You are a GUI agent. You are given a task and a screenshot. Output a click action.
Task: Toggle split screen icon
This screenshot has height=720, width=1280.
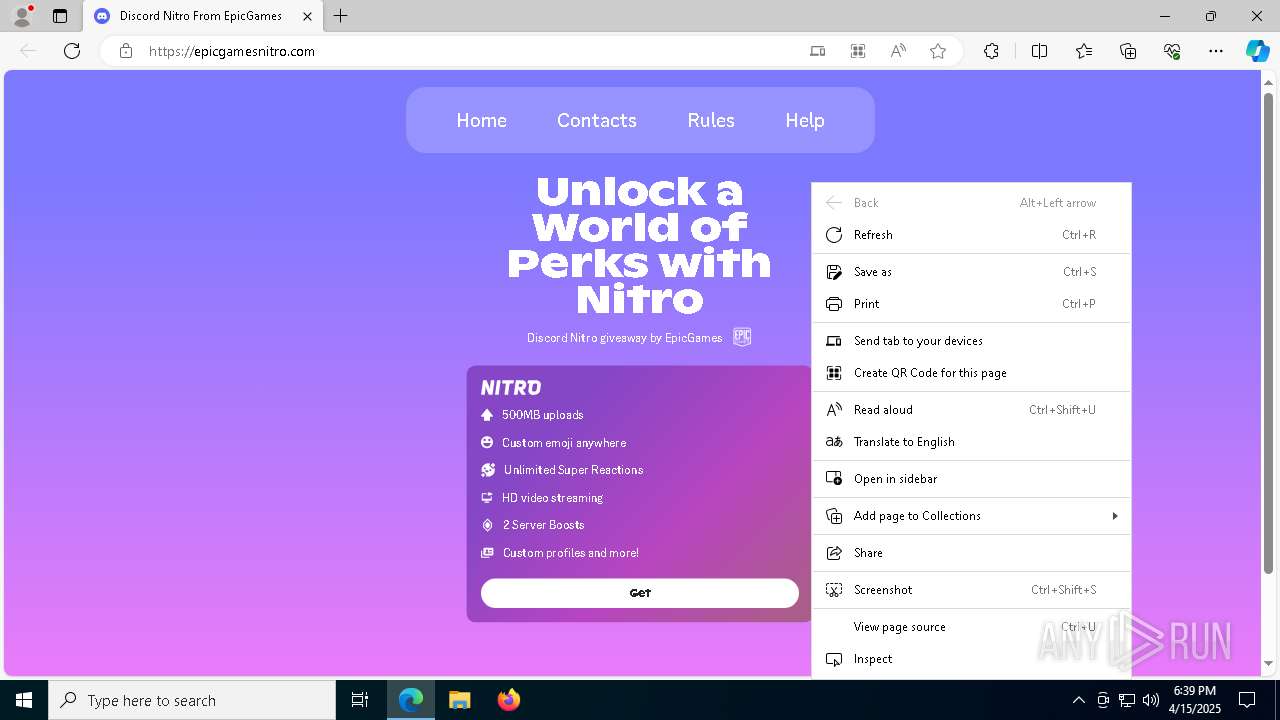(1039, 51)
